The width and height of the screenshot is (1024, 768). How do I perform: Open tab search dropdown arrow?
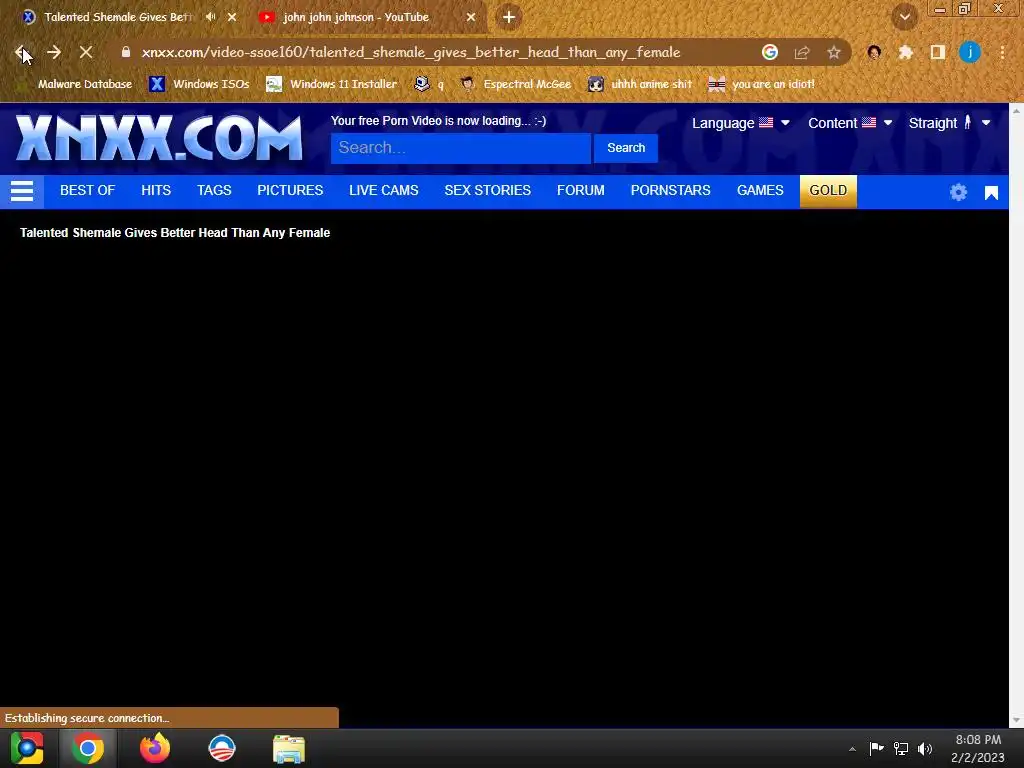904,18
